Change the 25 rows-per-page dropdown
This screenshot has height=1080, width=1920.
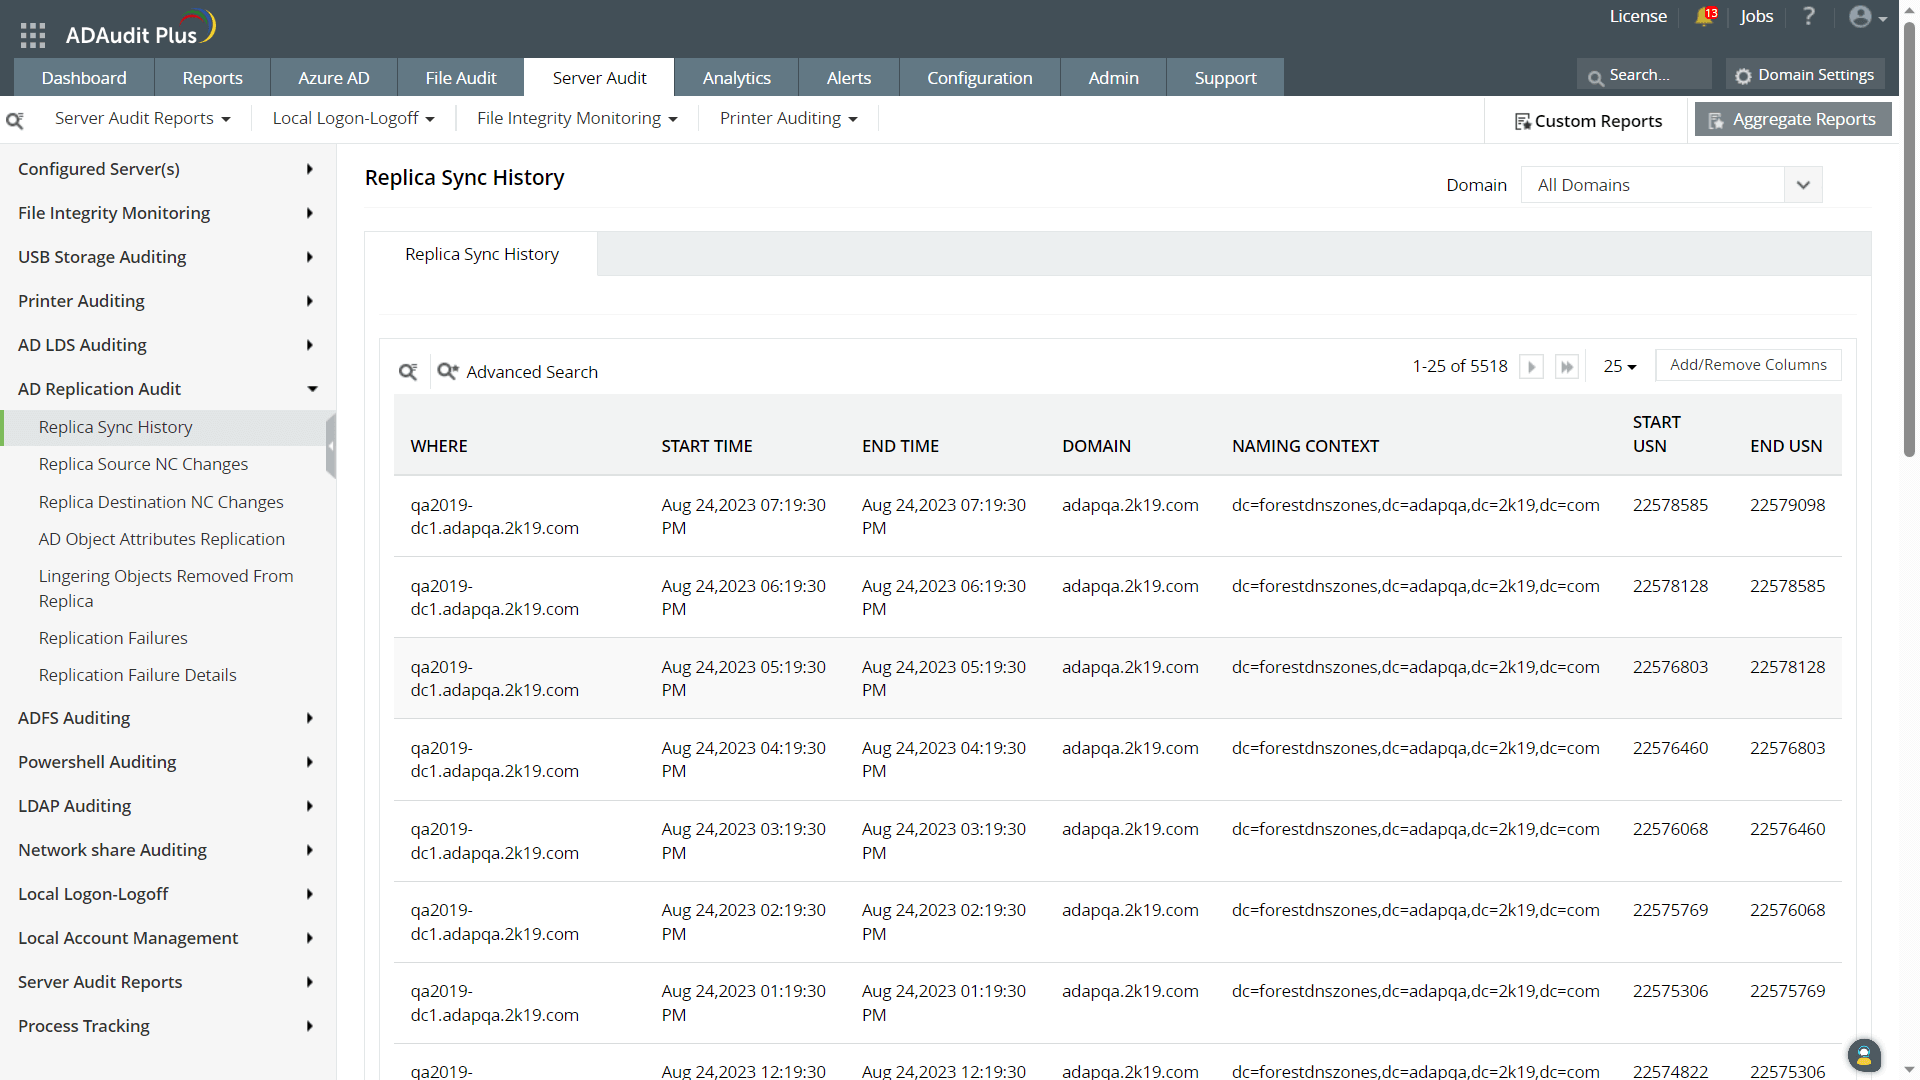(x=1620, y=367)
